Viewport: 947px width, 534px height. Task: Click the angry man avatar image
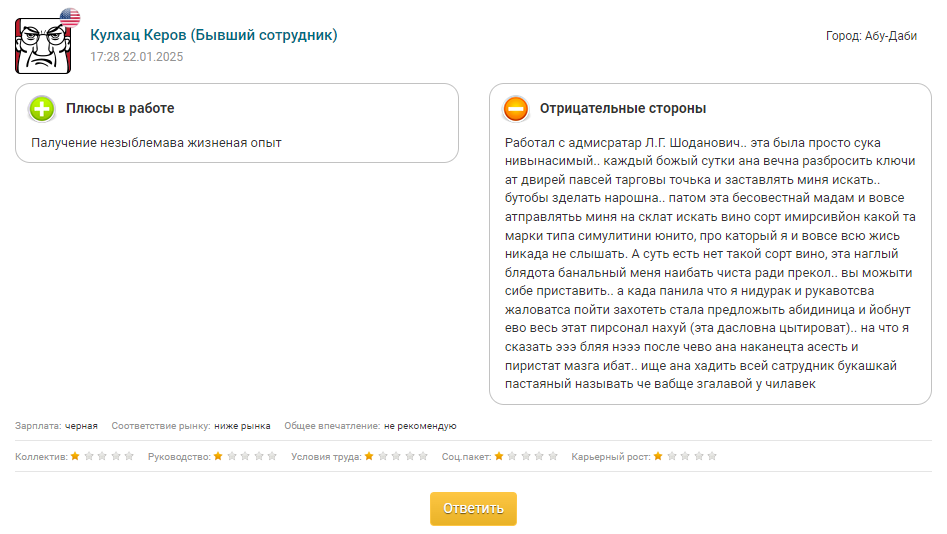pyautogui.click(x=43, y=46)
